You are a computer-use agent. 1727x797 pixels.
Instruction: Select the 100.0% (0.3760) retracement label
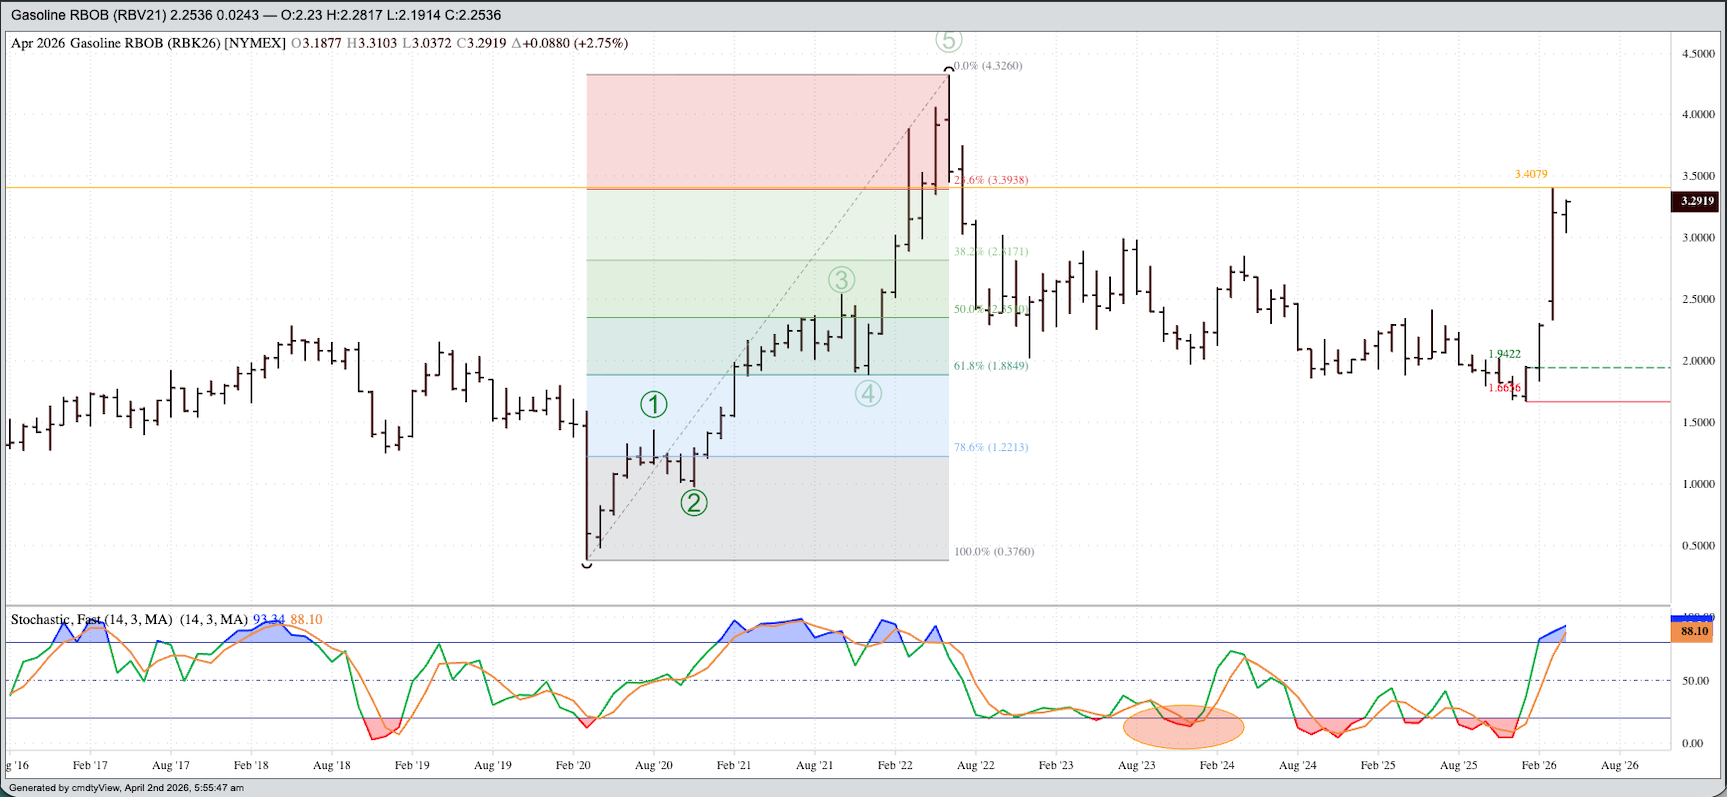[x=993, y=551]
